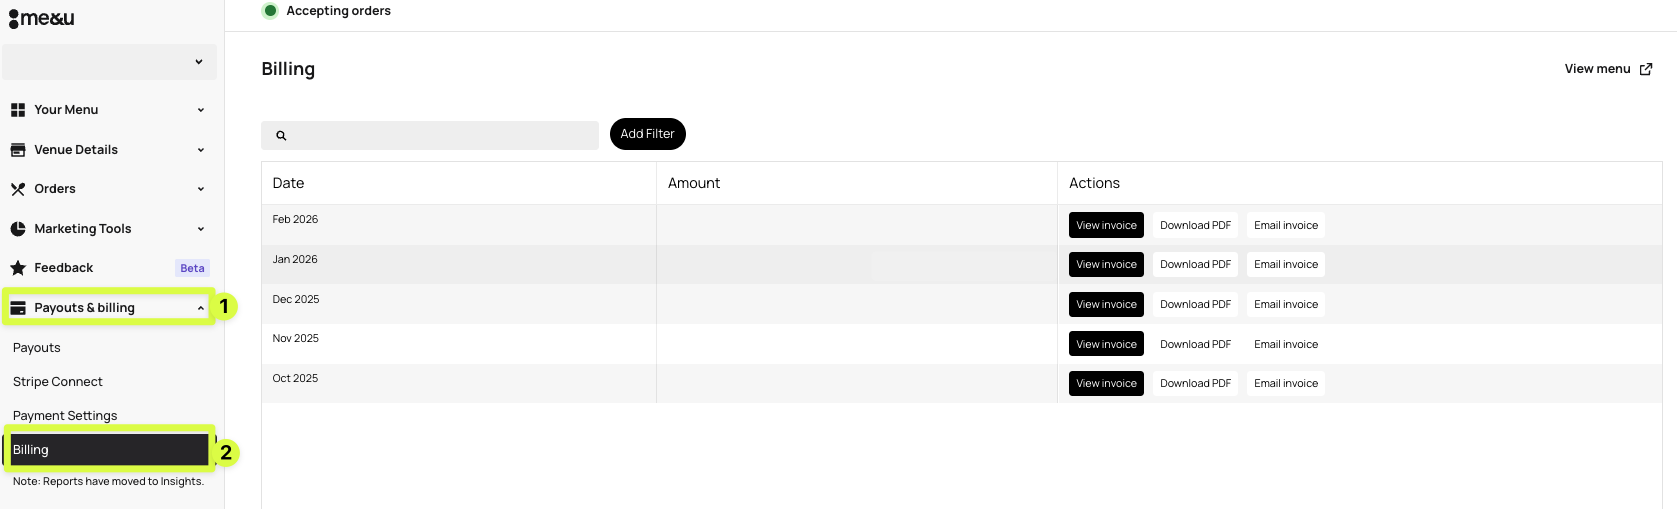Collapse the Payouts & billing chevron

(200, 308)
